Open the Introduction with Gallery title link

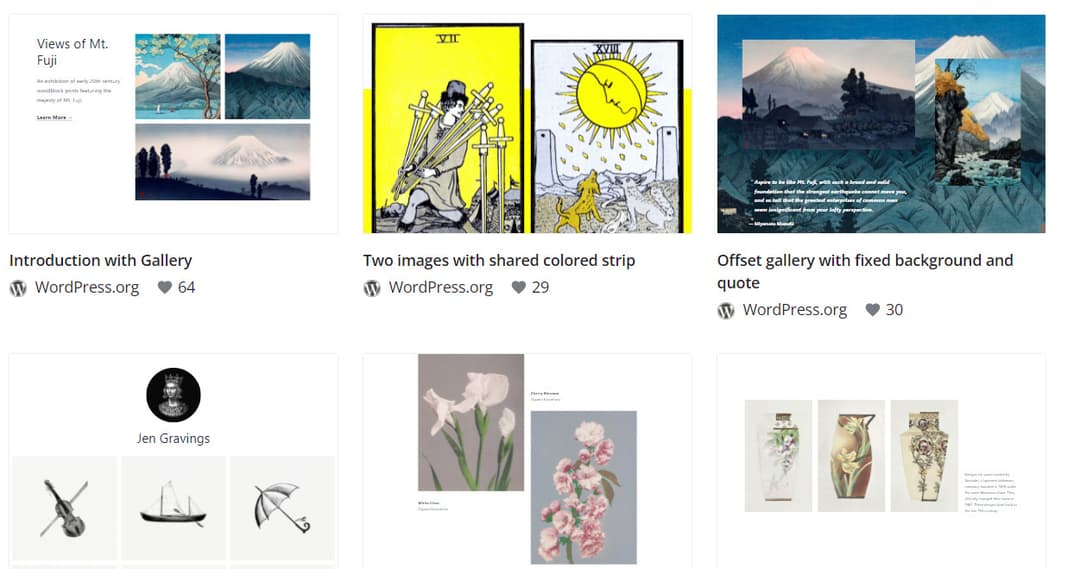click(101, 260)
